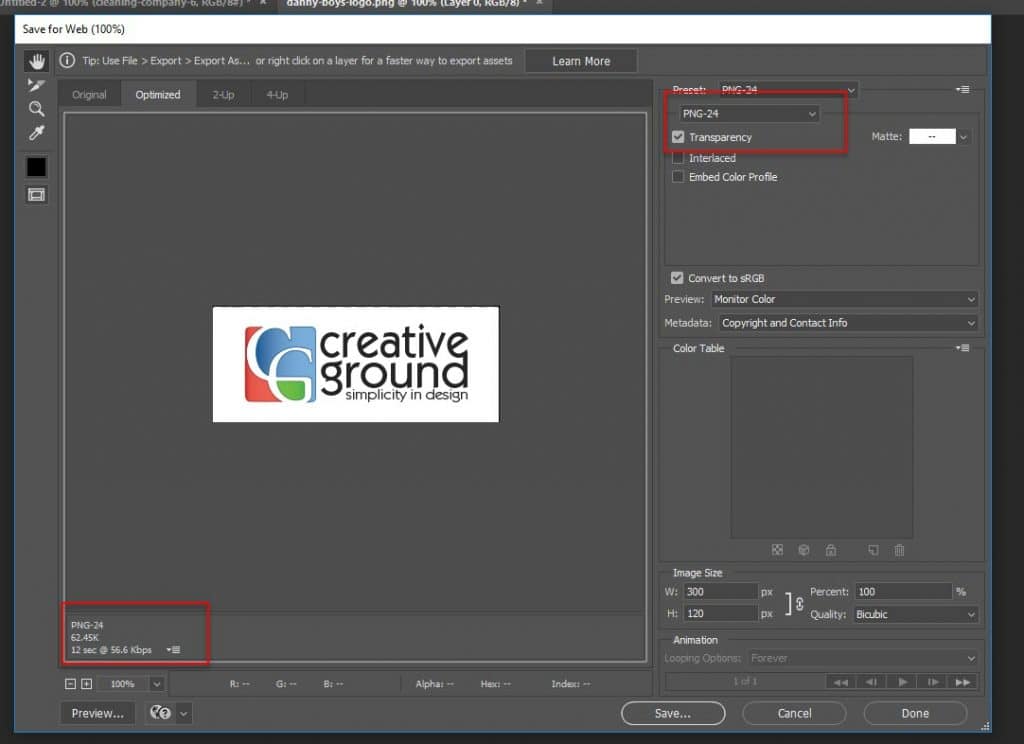The height and width of the screenshot is (744, 1024).
Task: Click the next frame animation button
Action: click(x=933, y=682)
